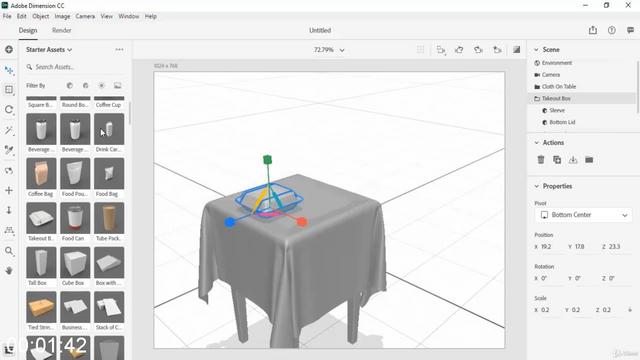Group selection with the folder action
This screenshot has height=360, width=640.
589,160
